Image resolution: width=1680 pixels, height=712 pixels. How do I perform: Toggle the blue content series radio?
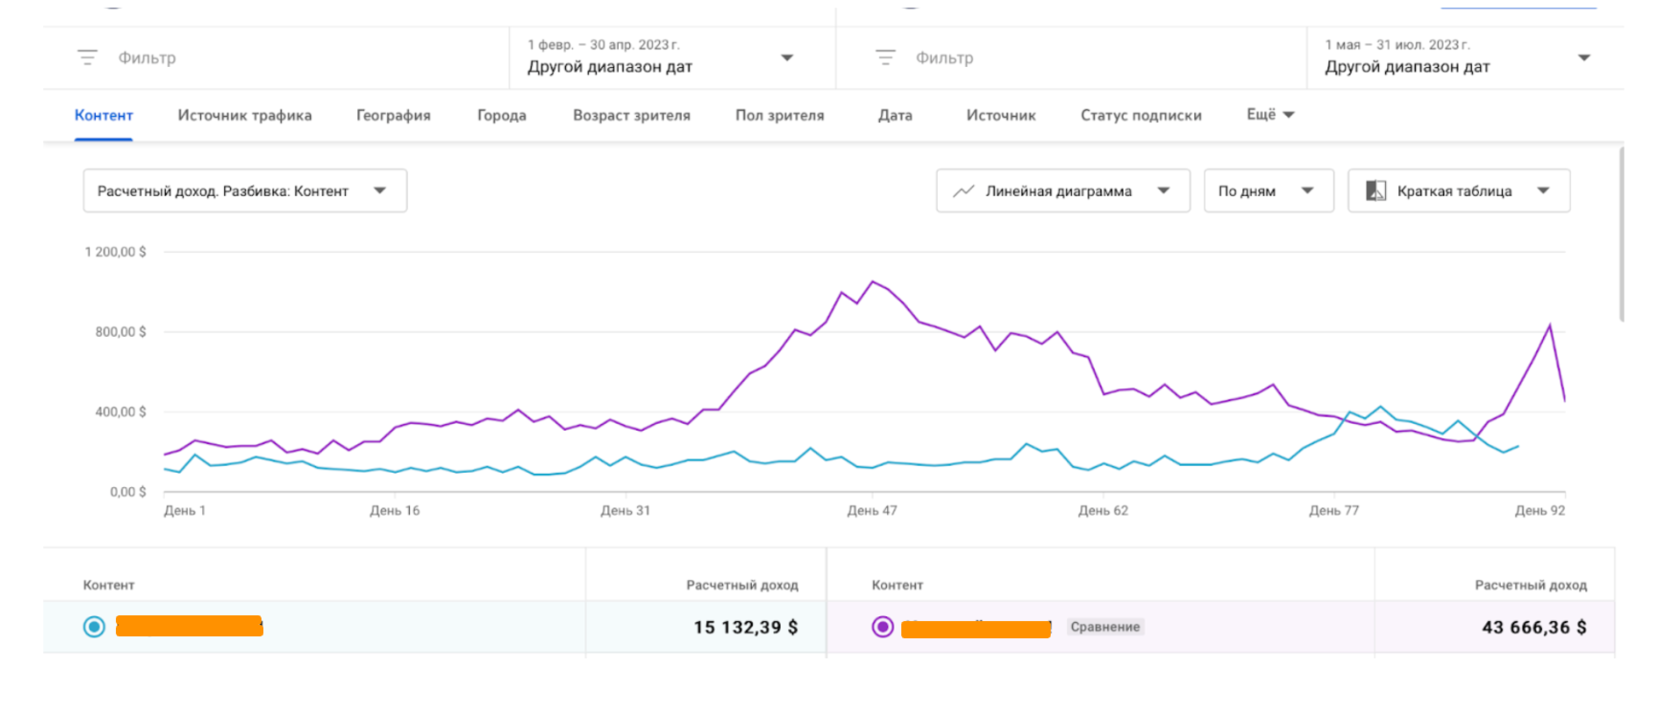point(94,627)
